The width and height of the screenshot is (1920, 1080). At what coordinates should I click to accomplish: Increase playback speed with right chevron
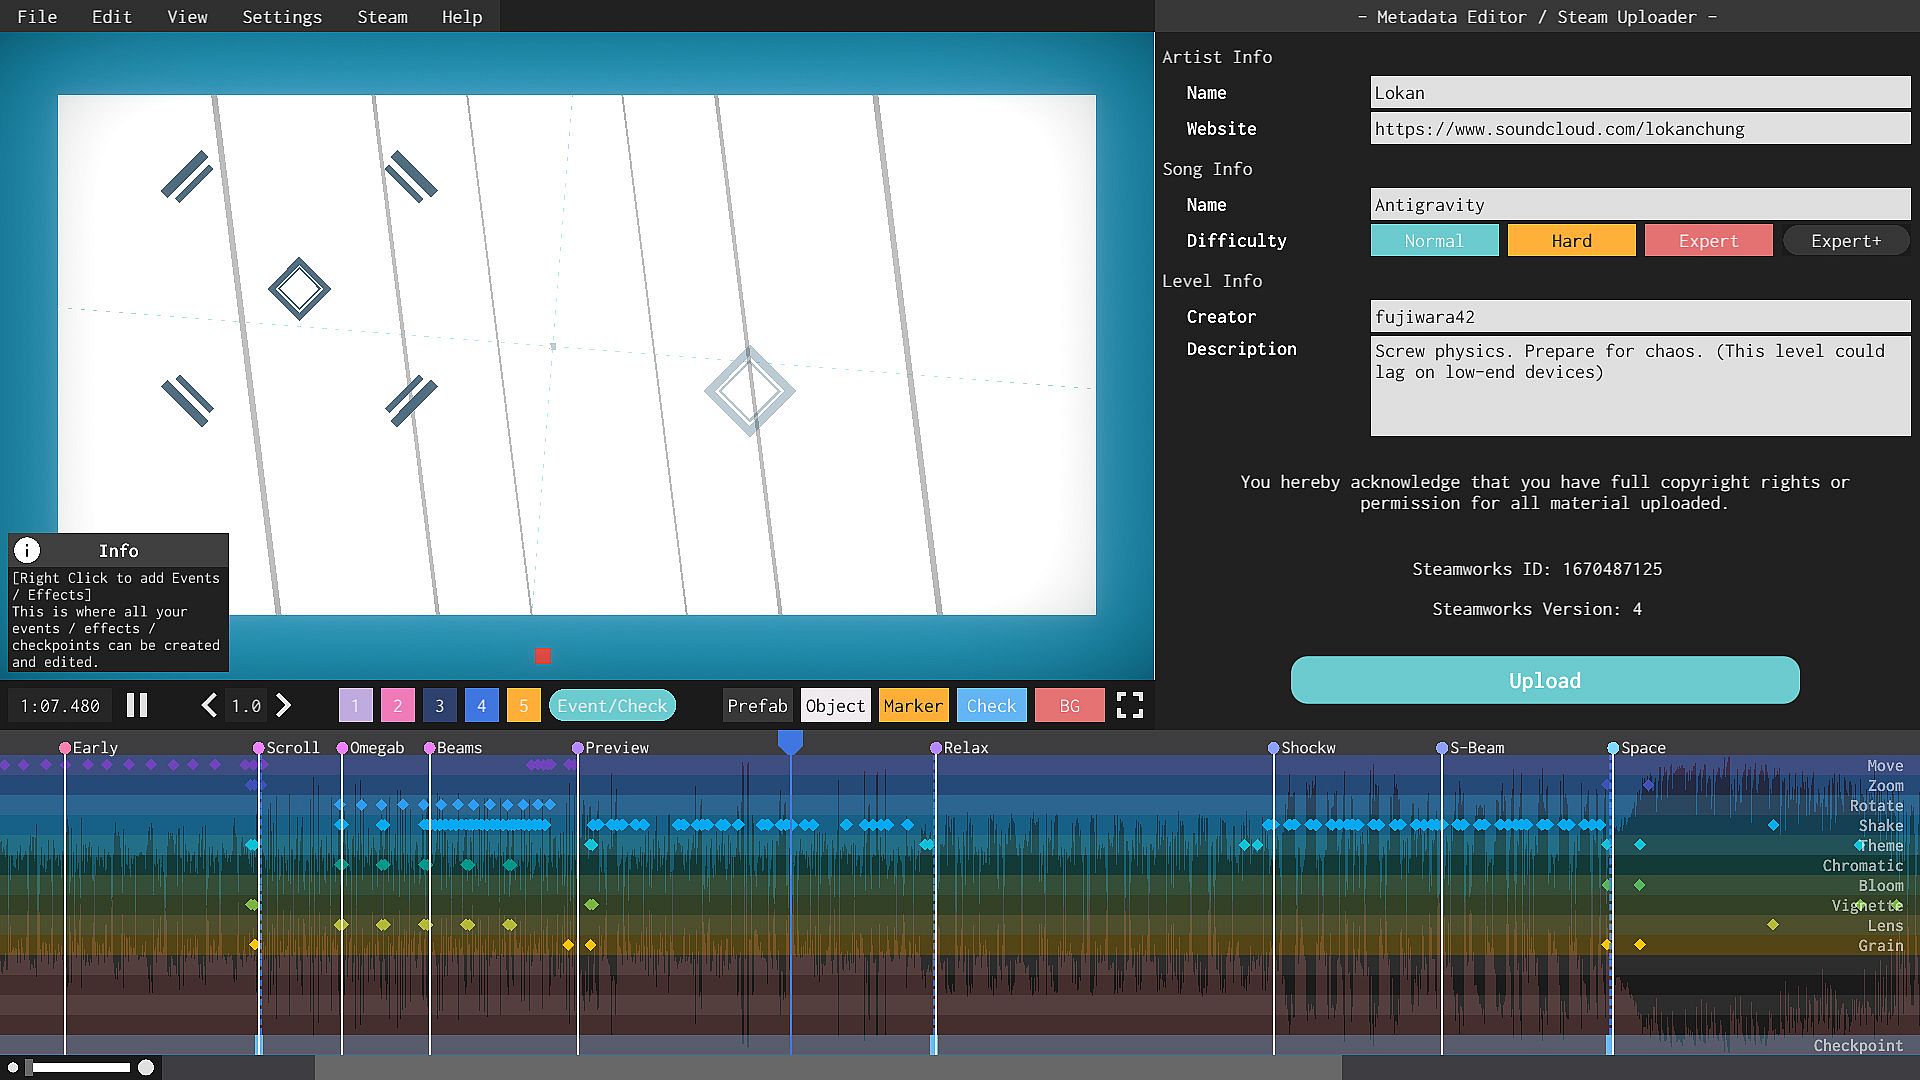click(x=284, y=706)
